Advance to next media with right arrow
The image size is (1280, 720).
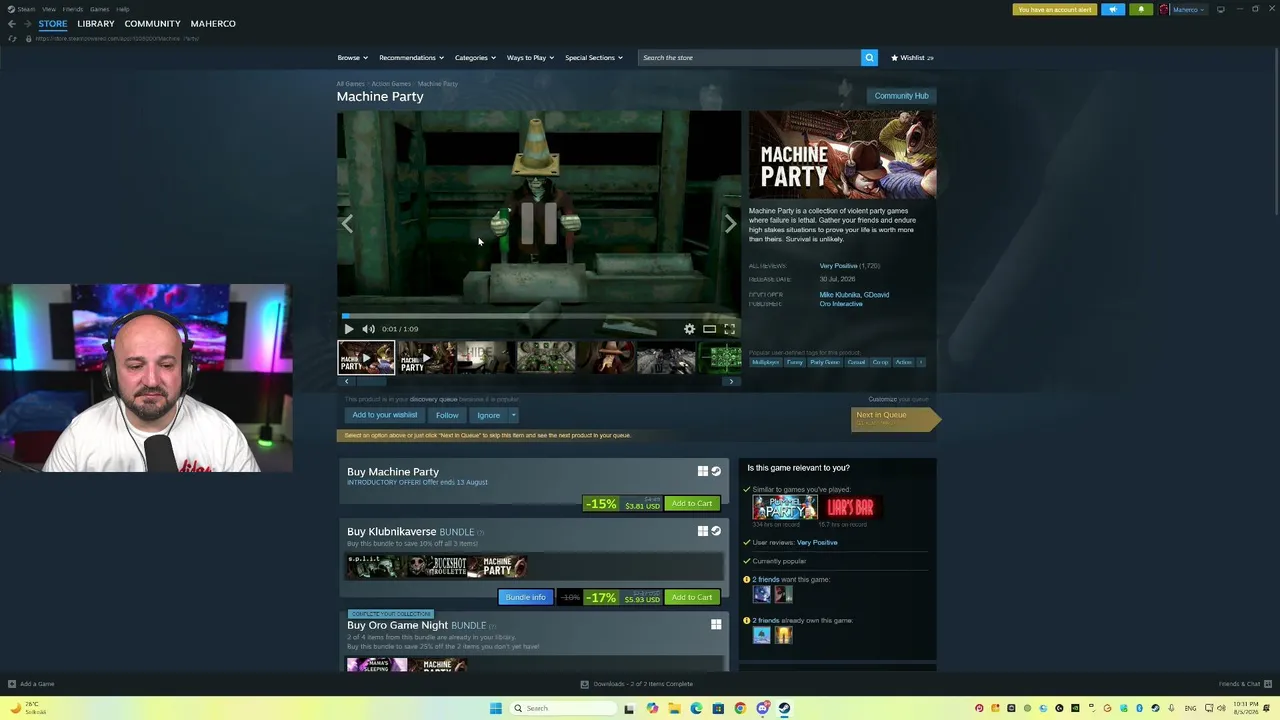[x=730, y=224]
